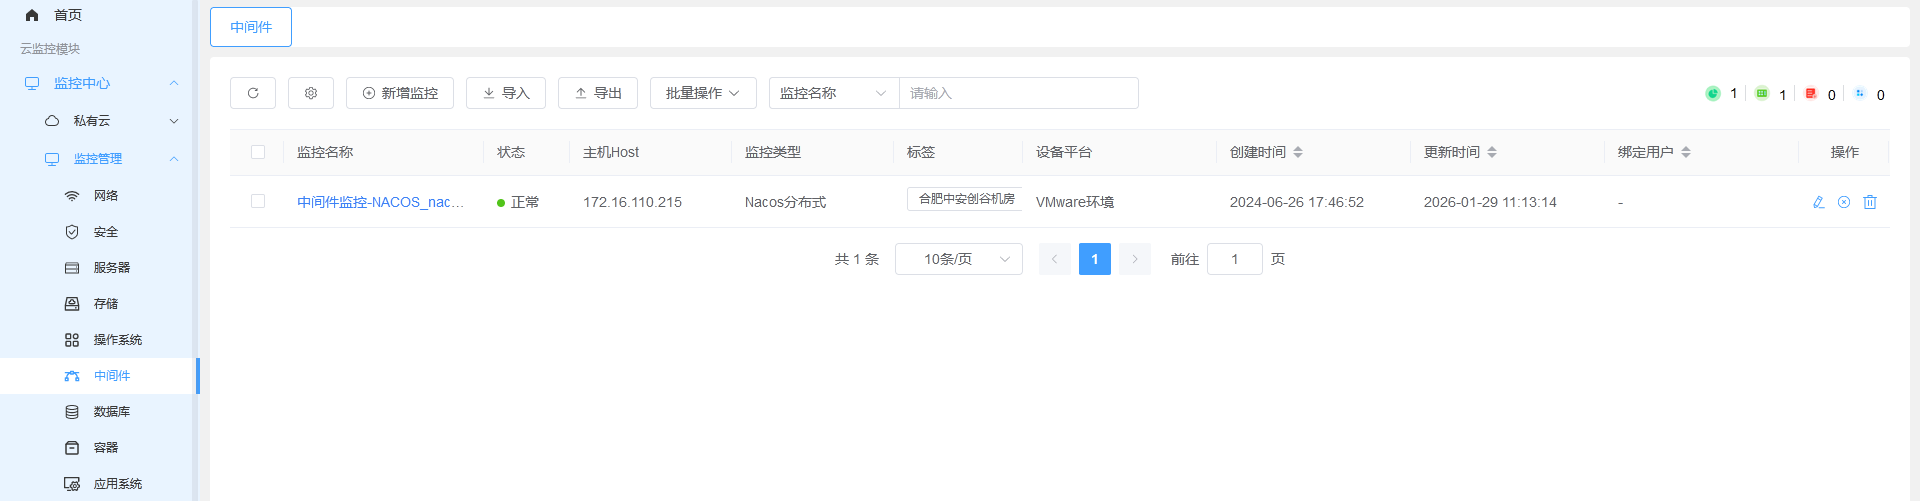Open column settings gear button

pyautogui.click(x=311, y=93)
